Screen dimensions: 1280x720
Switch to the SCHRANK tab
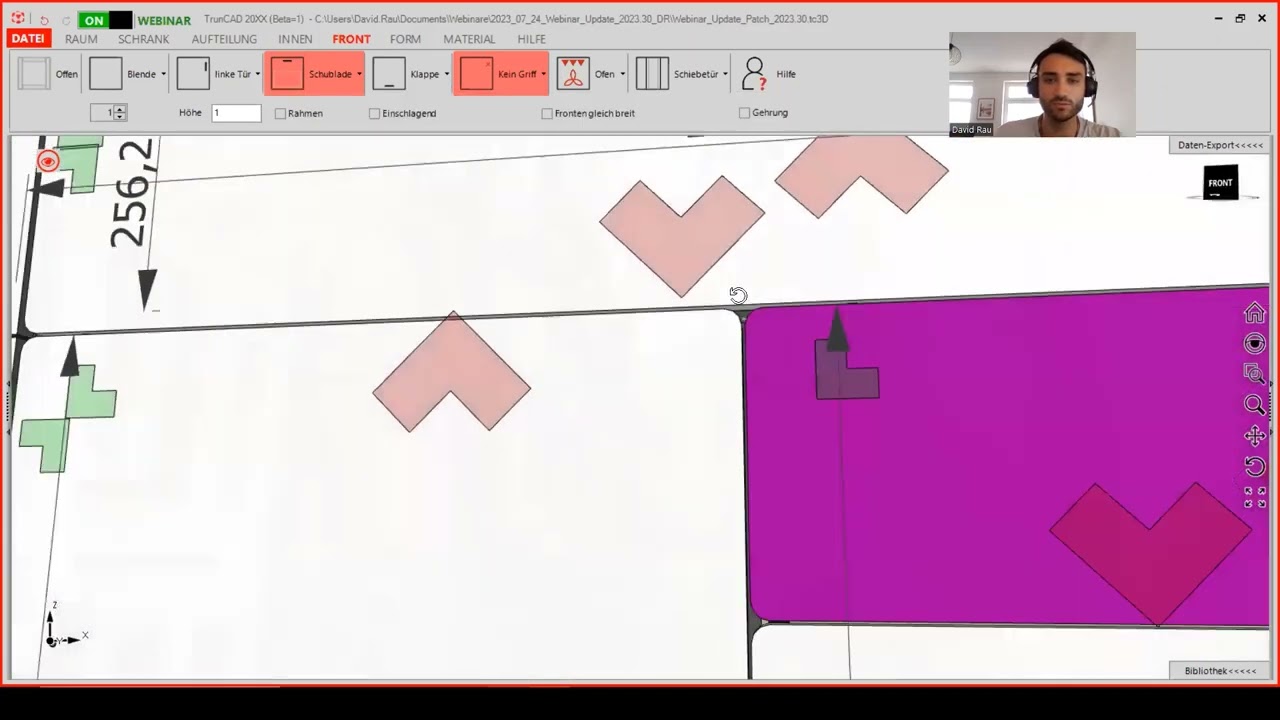[x=143, y=39]
